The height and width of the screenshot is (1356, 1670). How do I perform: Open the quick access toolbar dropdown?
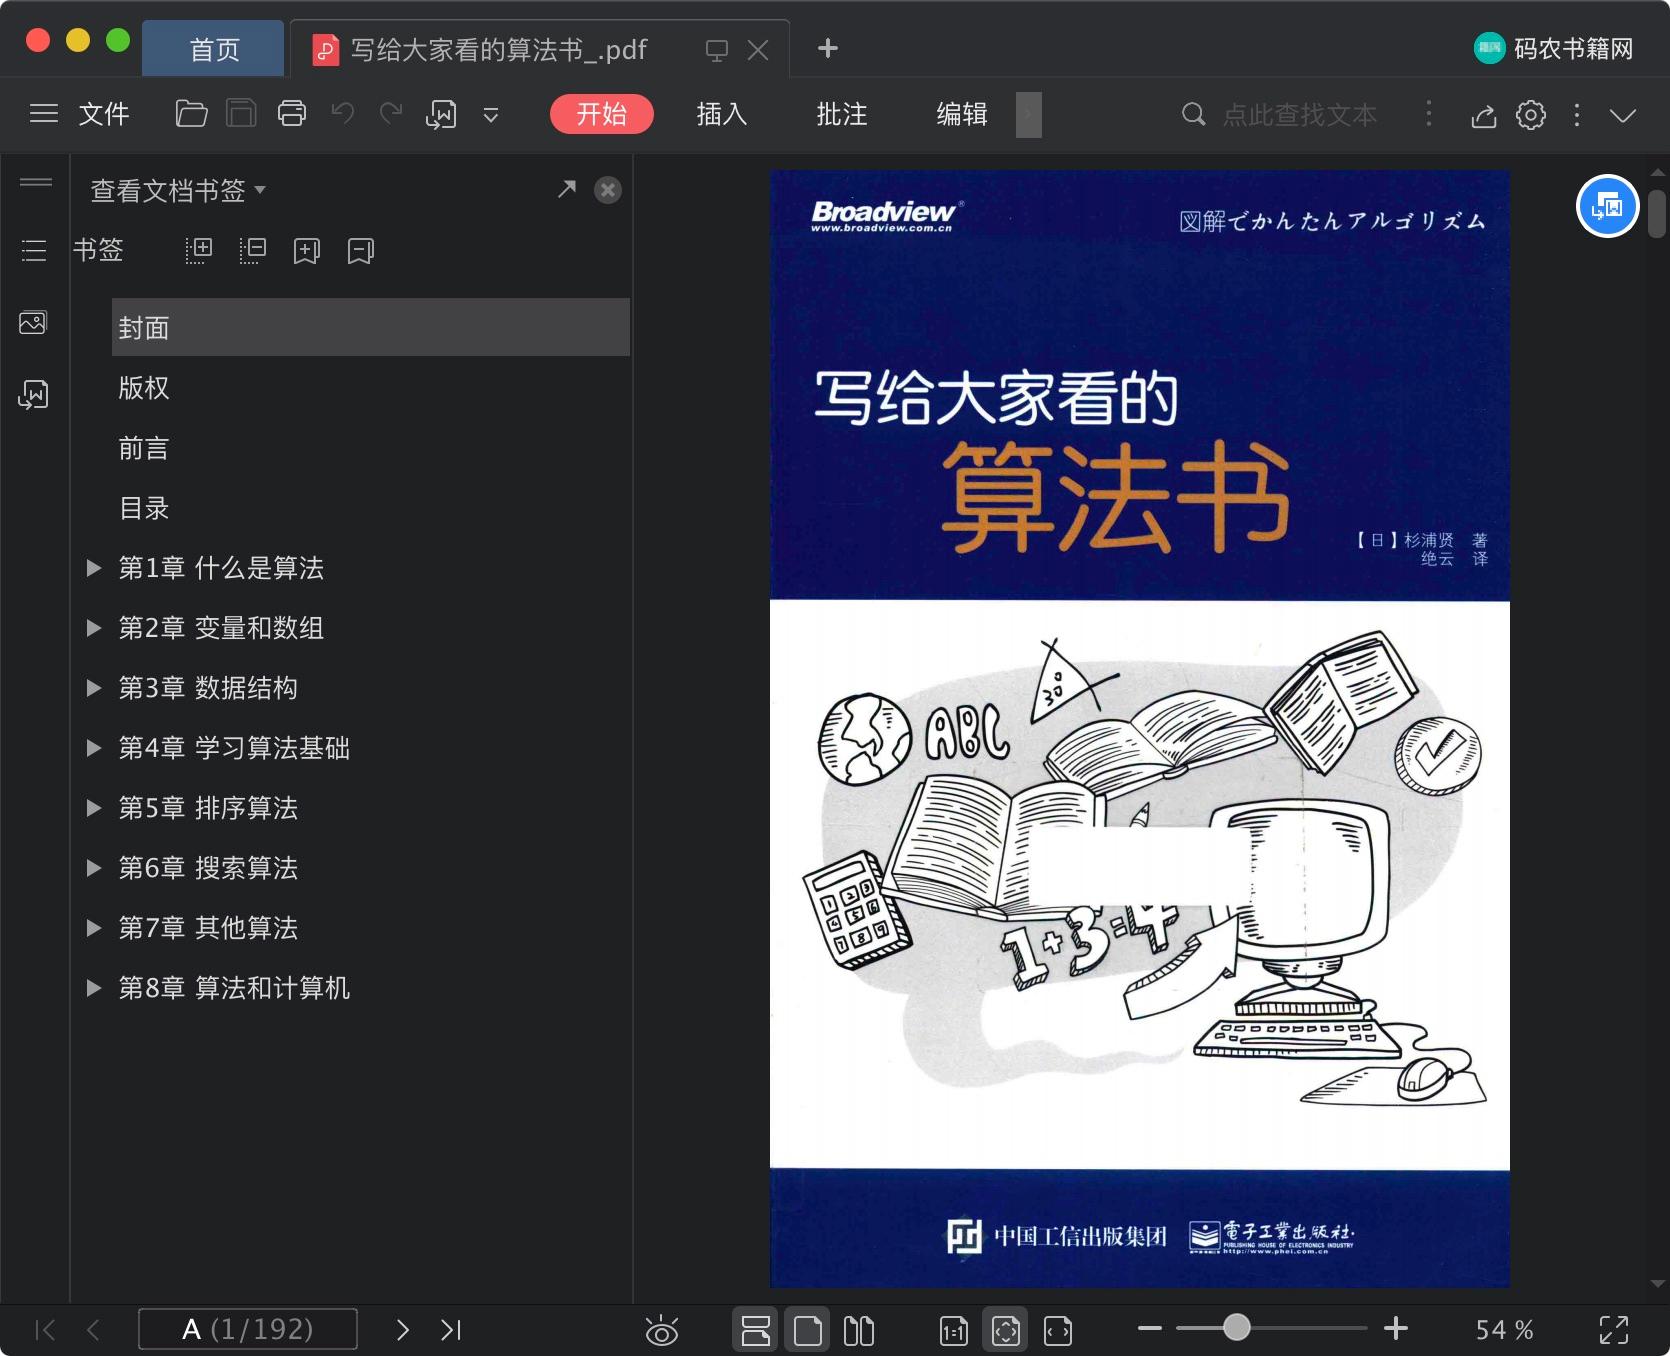(x=491, y=115)
